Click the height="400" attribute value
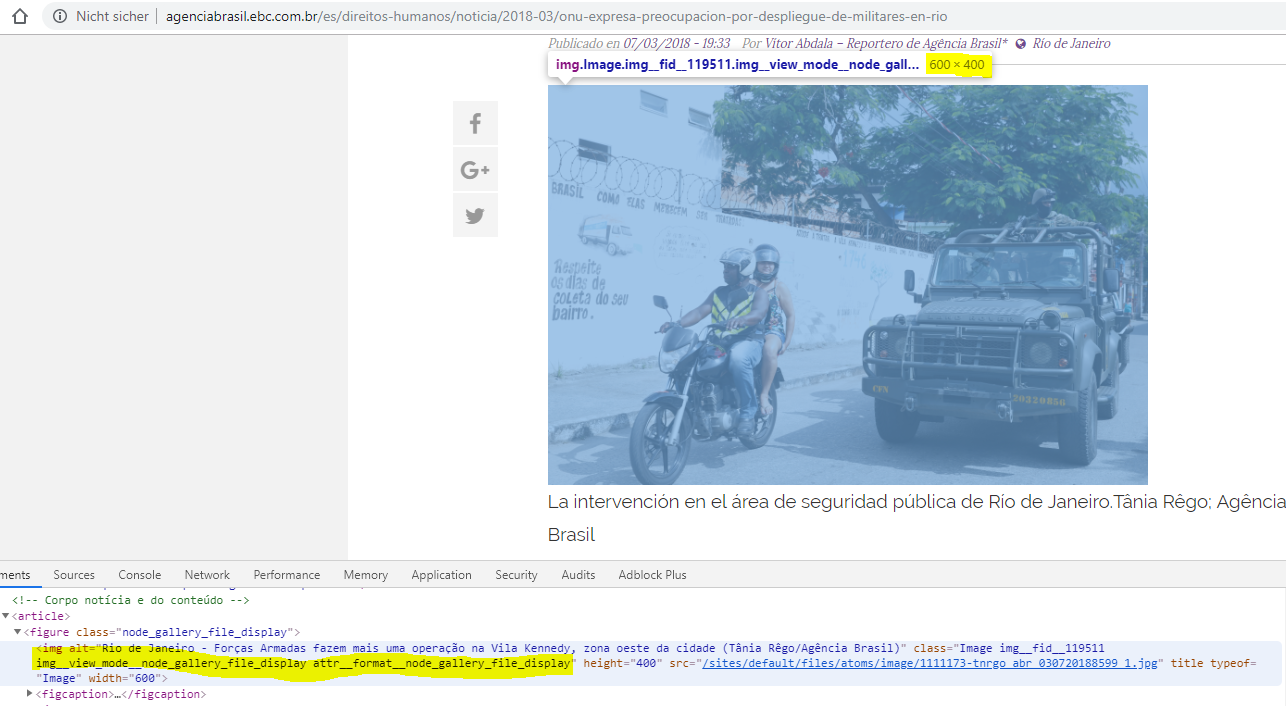The width and height of the screenshot is (1286, 706). tap(621, 663)
